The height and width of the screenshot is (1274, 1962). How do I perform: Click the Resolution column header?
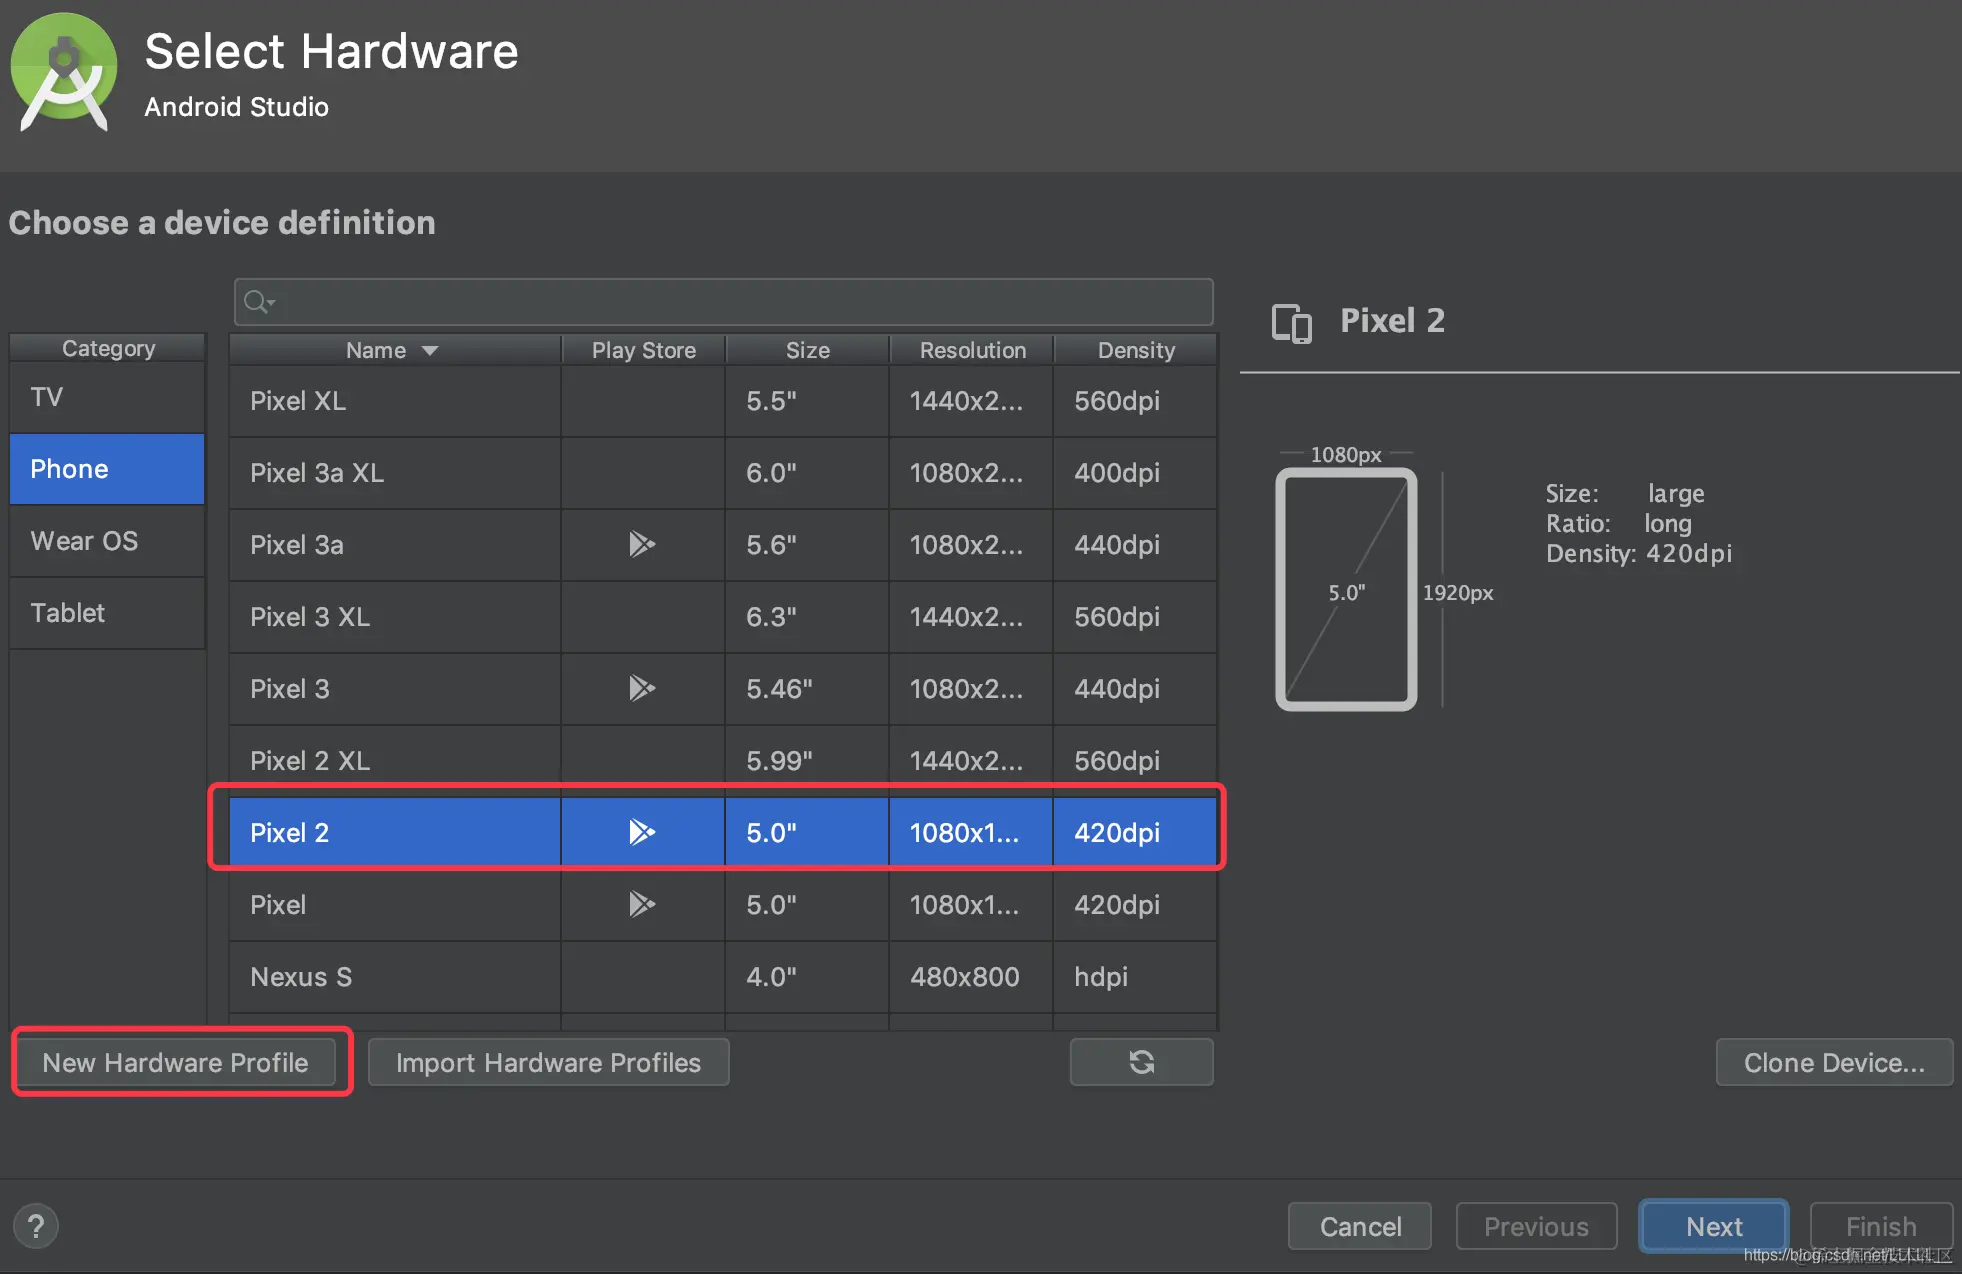coord(972,350)
